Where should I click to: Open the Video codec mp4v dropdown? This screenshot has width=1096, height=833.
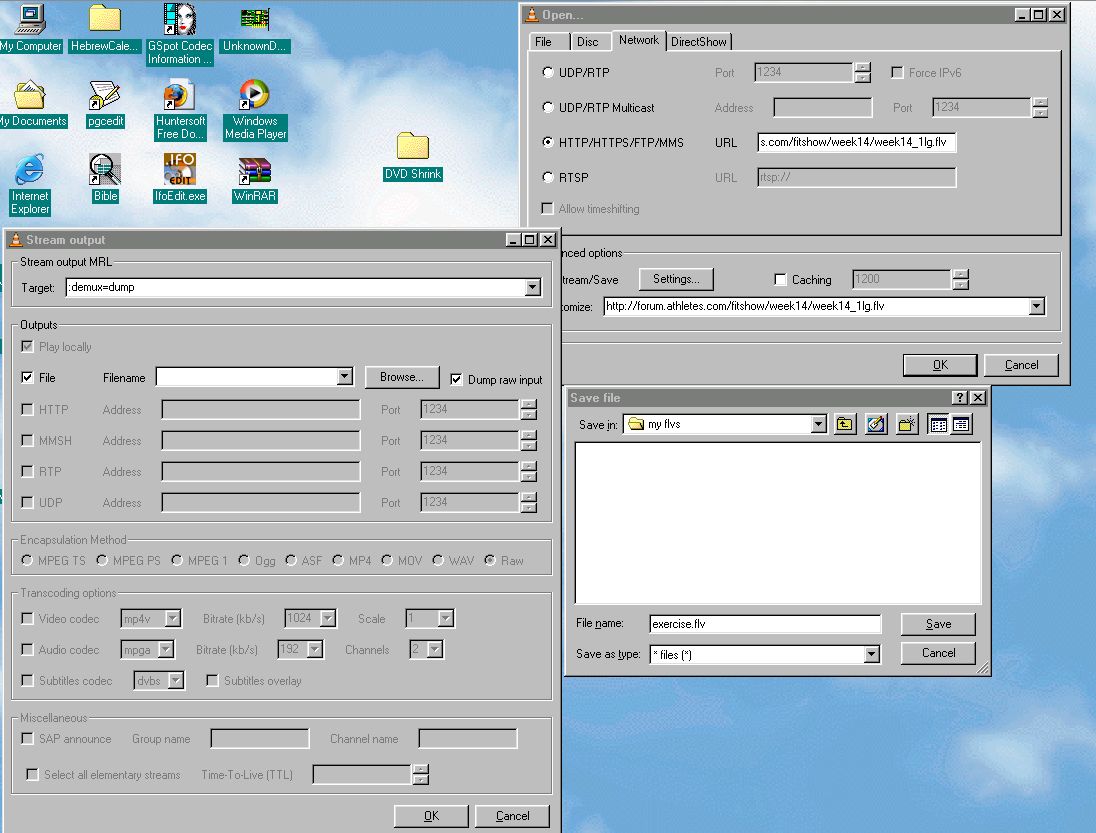click(173, 618)
